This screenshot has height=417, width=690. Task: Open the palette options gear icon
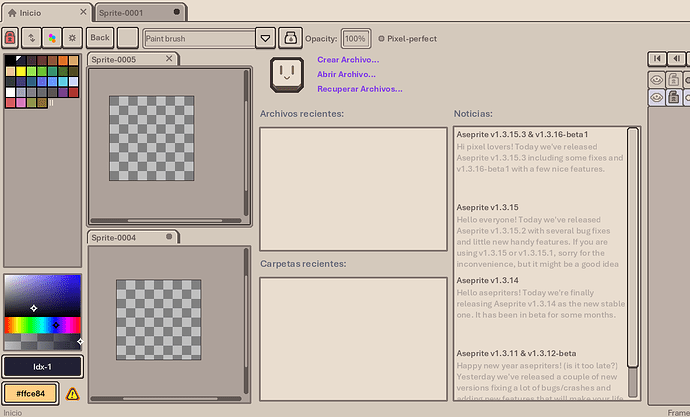click(71, 38)
